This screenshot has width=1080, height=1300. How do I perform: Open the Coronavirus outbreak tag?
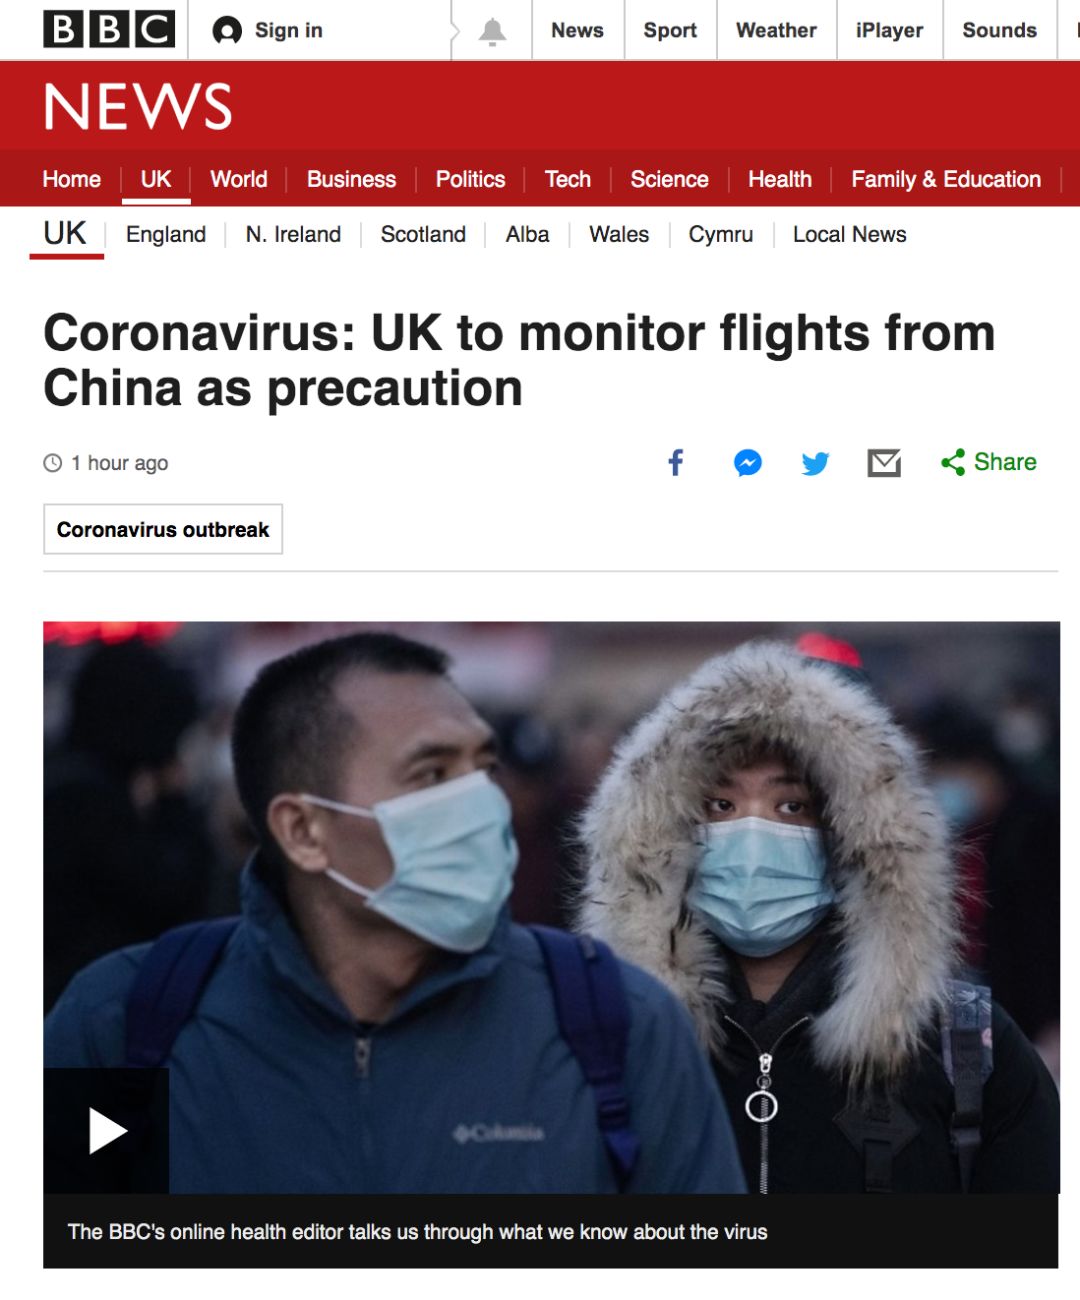click(163, 529)
